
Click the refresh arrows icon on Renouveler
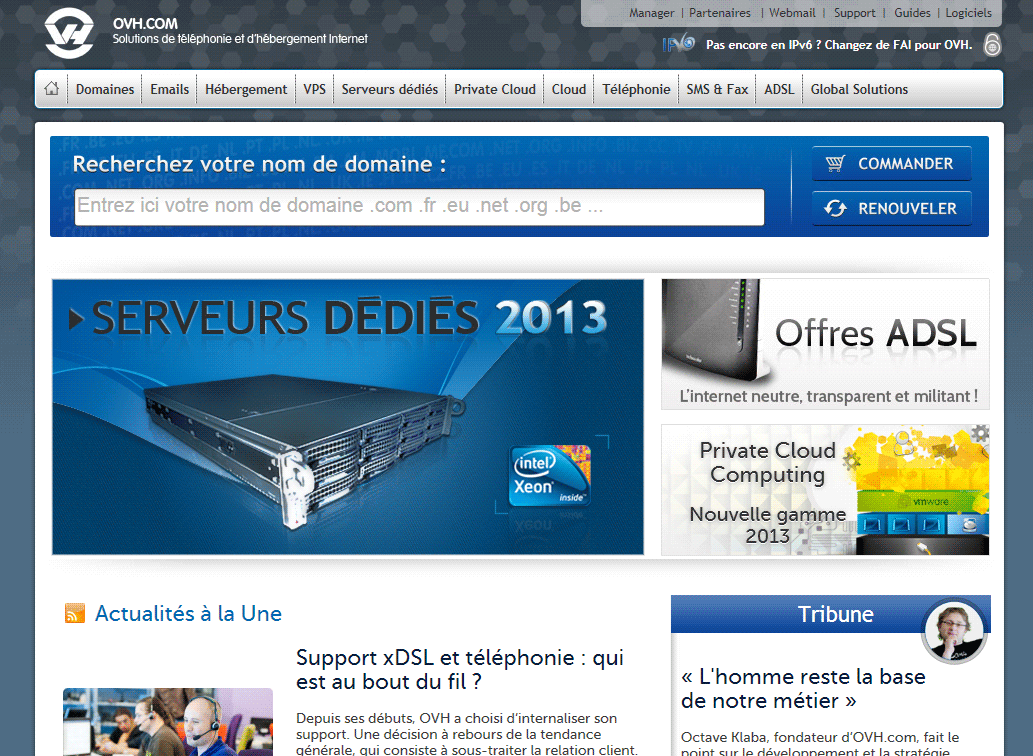835,209
